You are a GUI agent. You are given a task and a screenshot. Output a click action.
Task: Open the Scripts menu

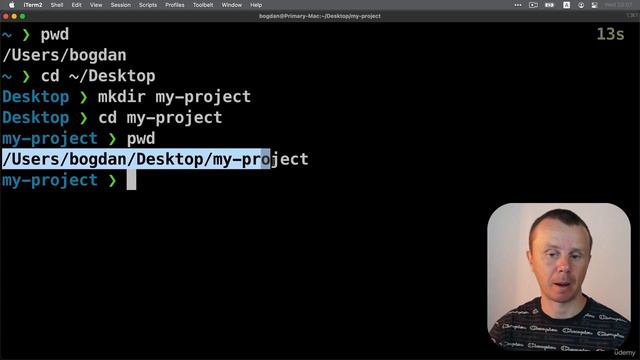(148, 5)
